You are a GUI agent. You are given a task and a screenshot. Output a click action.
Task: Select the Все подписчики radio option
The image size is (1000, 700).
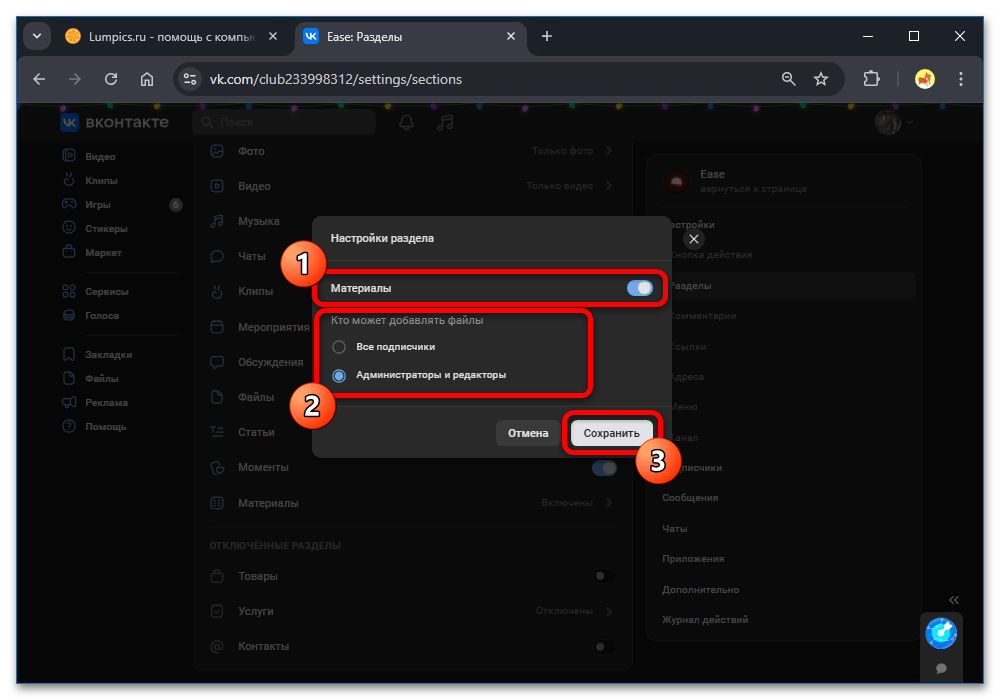[339, 347]
